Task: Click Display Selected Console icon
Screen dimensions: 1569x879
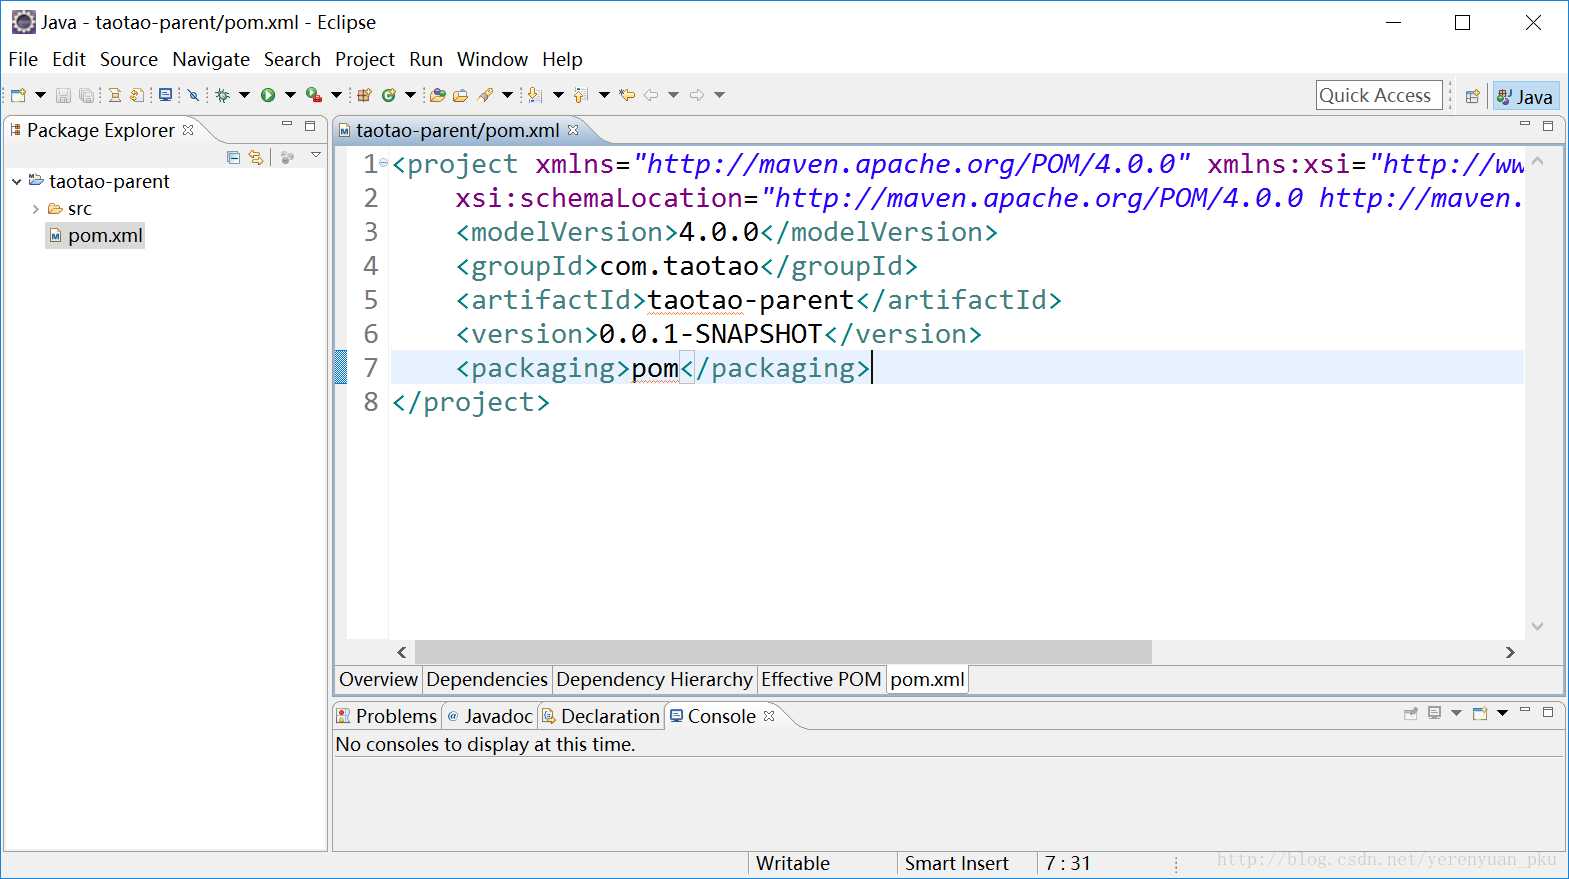Action: (1435, 713)
